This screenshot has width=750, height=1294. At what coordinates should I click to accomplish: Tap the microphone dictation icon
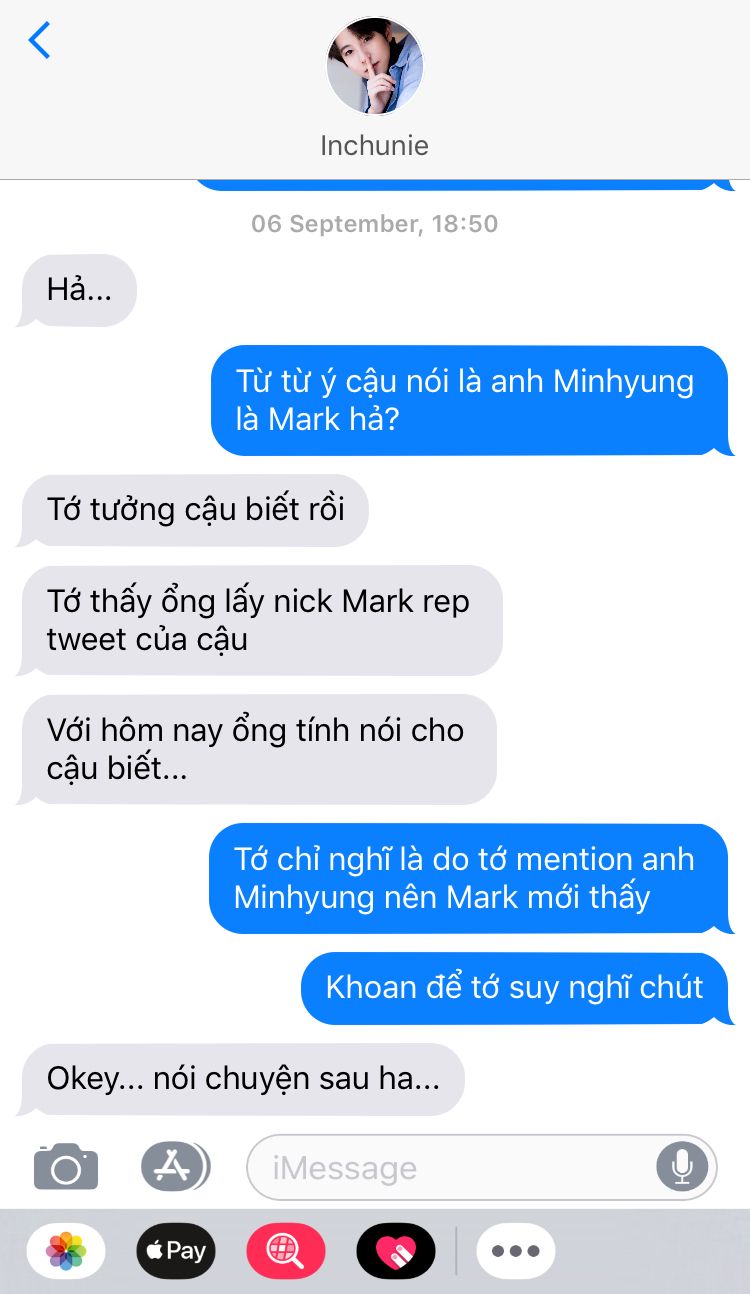(682, 1166)
